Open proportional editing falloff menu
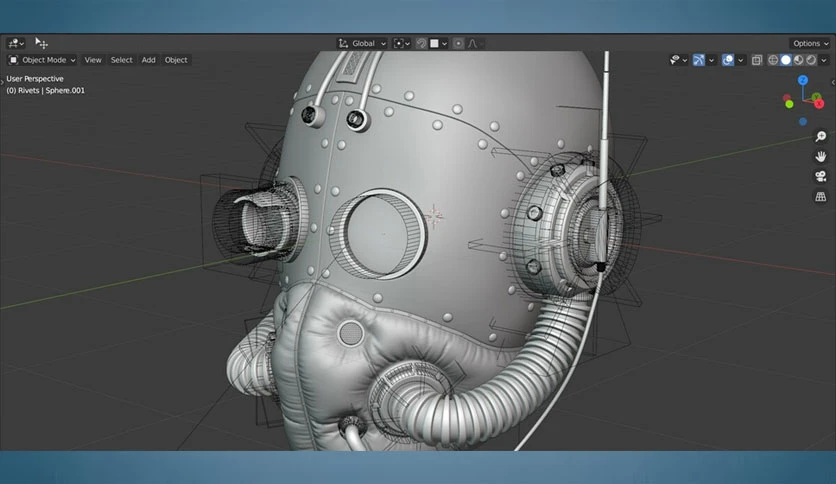 pos(475,43)
